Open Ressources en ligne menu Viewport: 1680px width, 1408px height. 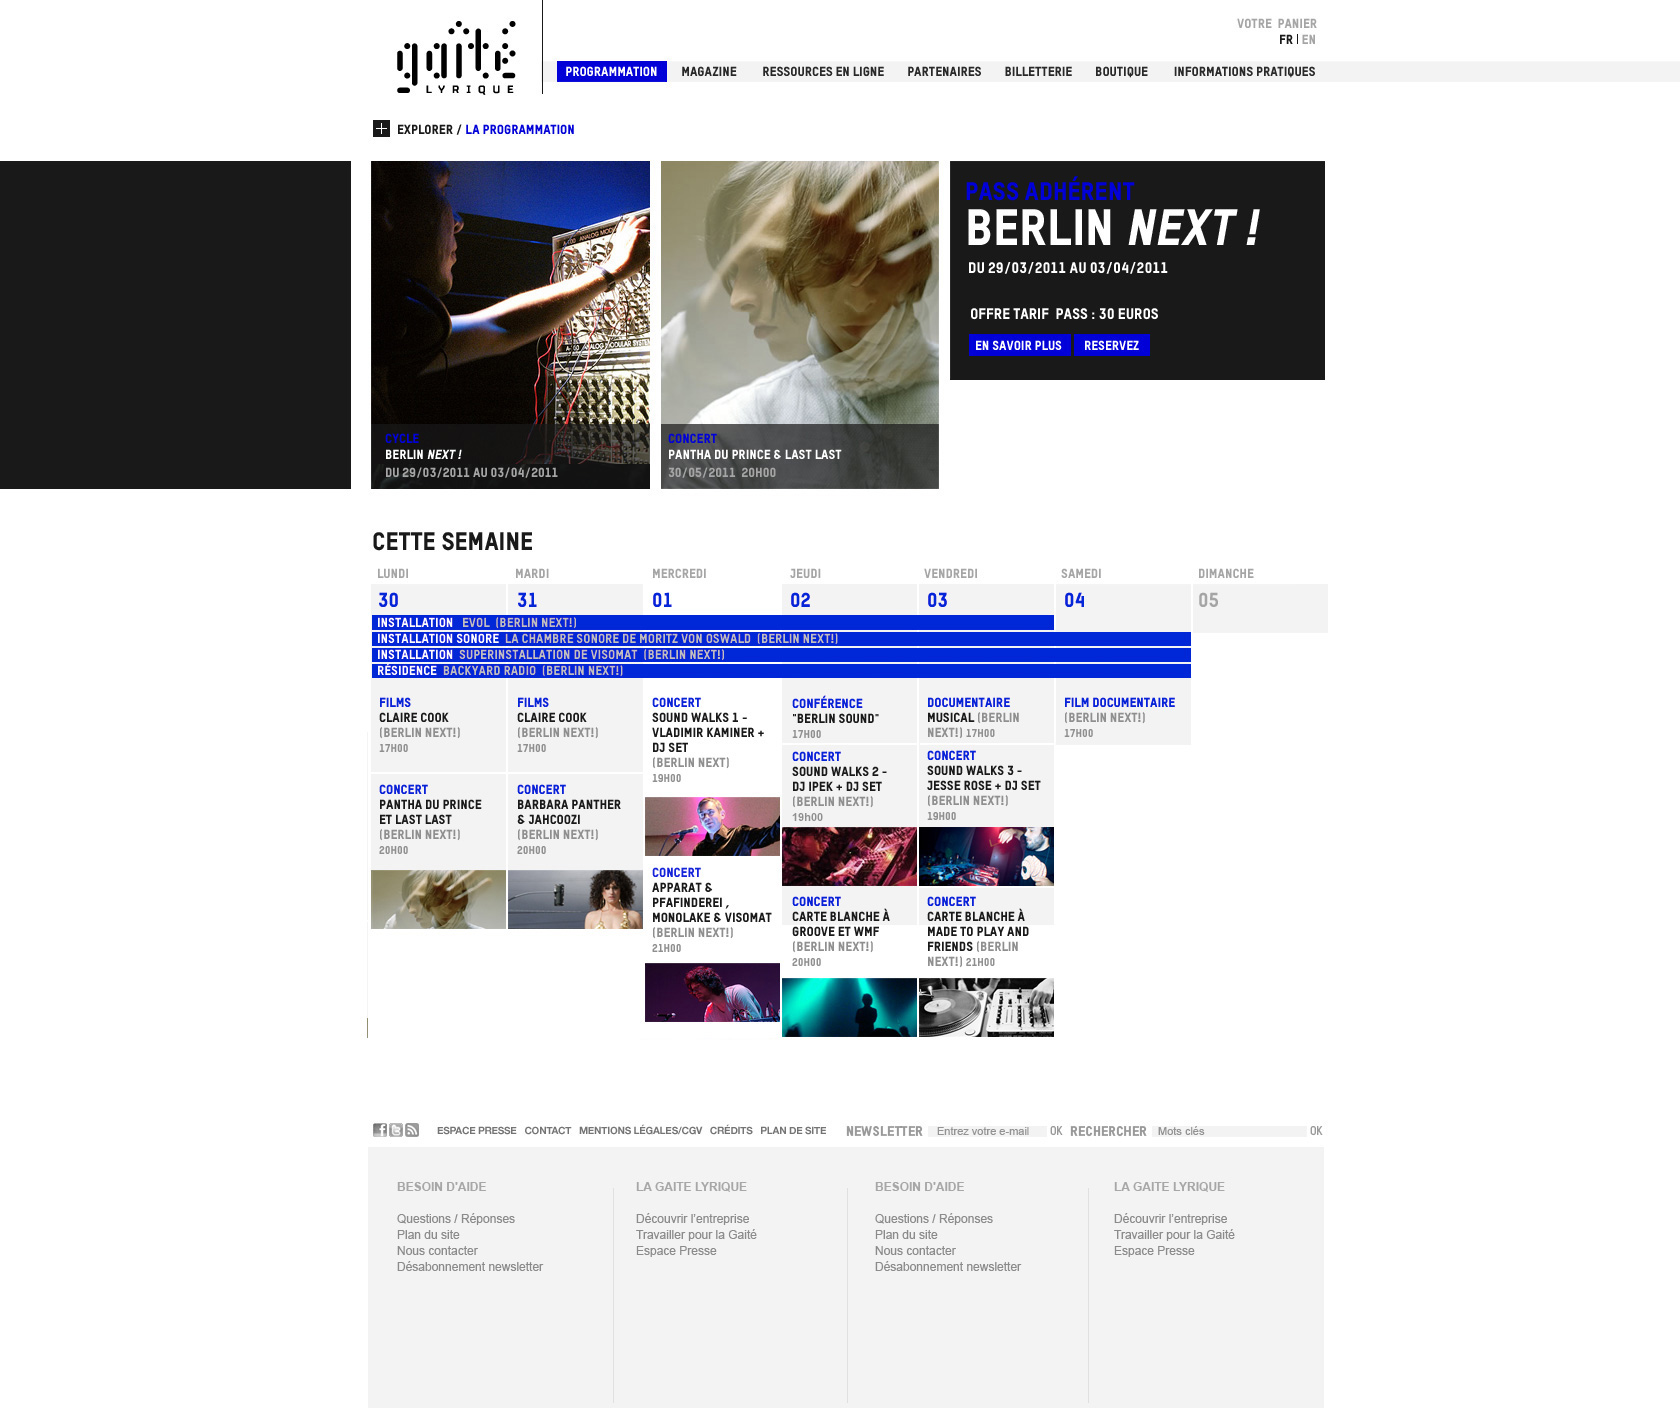[823, 72]
